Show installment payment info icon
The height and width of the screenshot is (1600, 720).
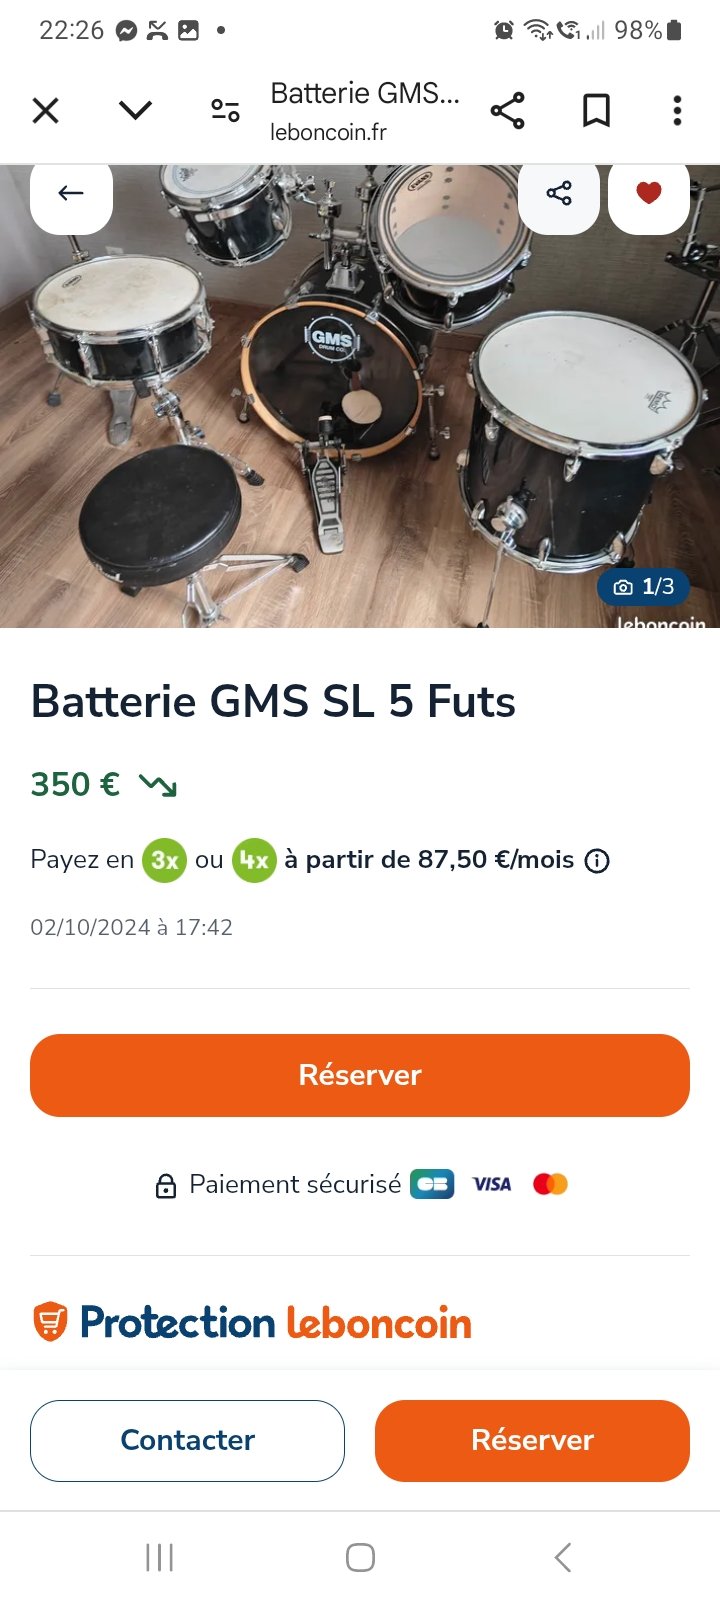coord(597,861)
